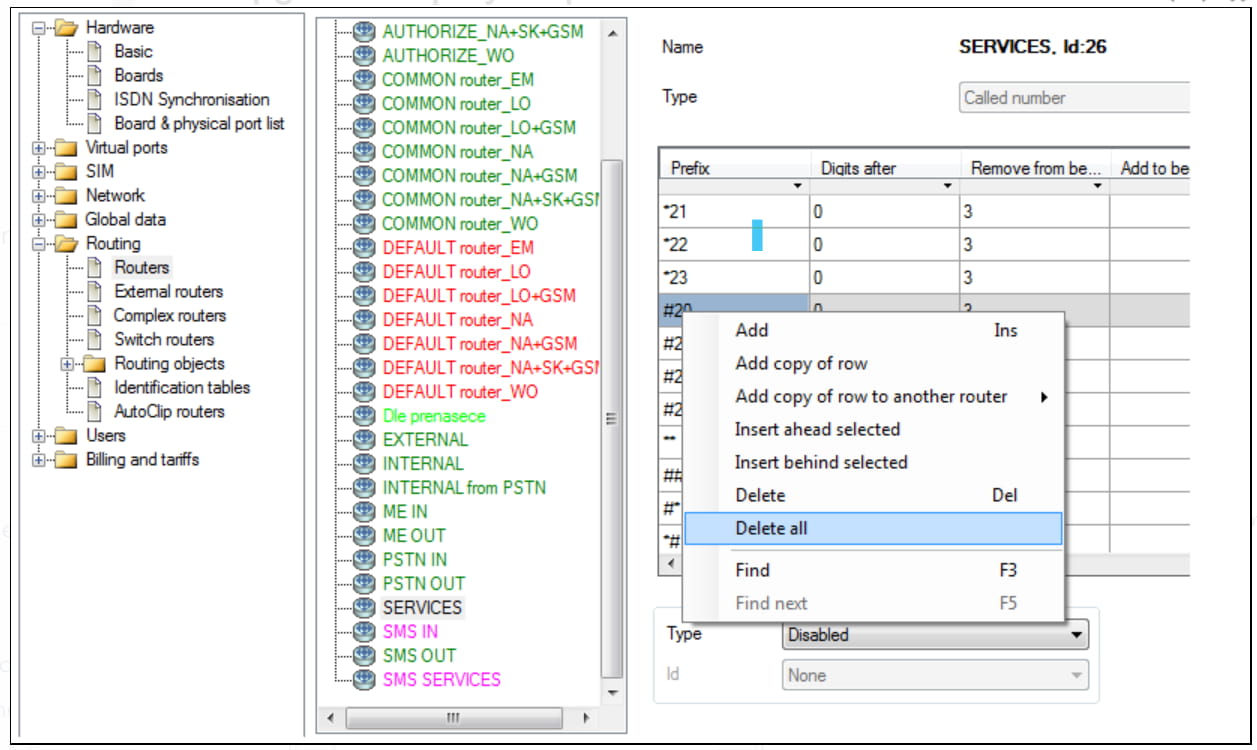The width and height of the screenshot is (1257, 750).
Task: Expand the Virtual ports node
Action: pyautogui.click(x=39, y=148)
